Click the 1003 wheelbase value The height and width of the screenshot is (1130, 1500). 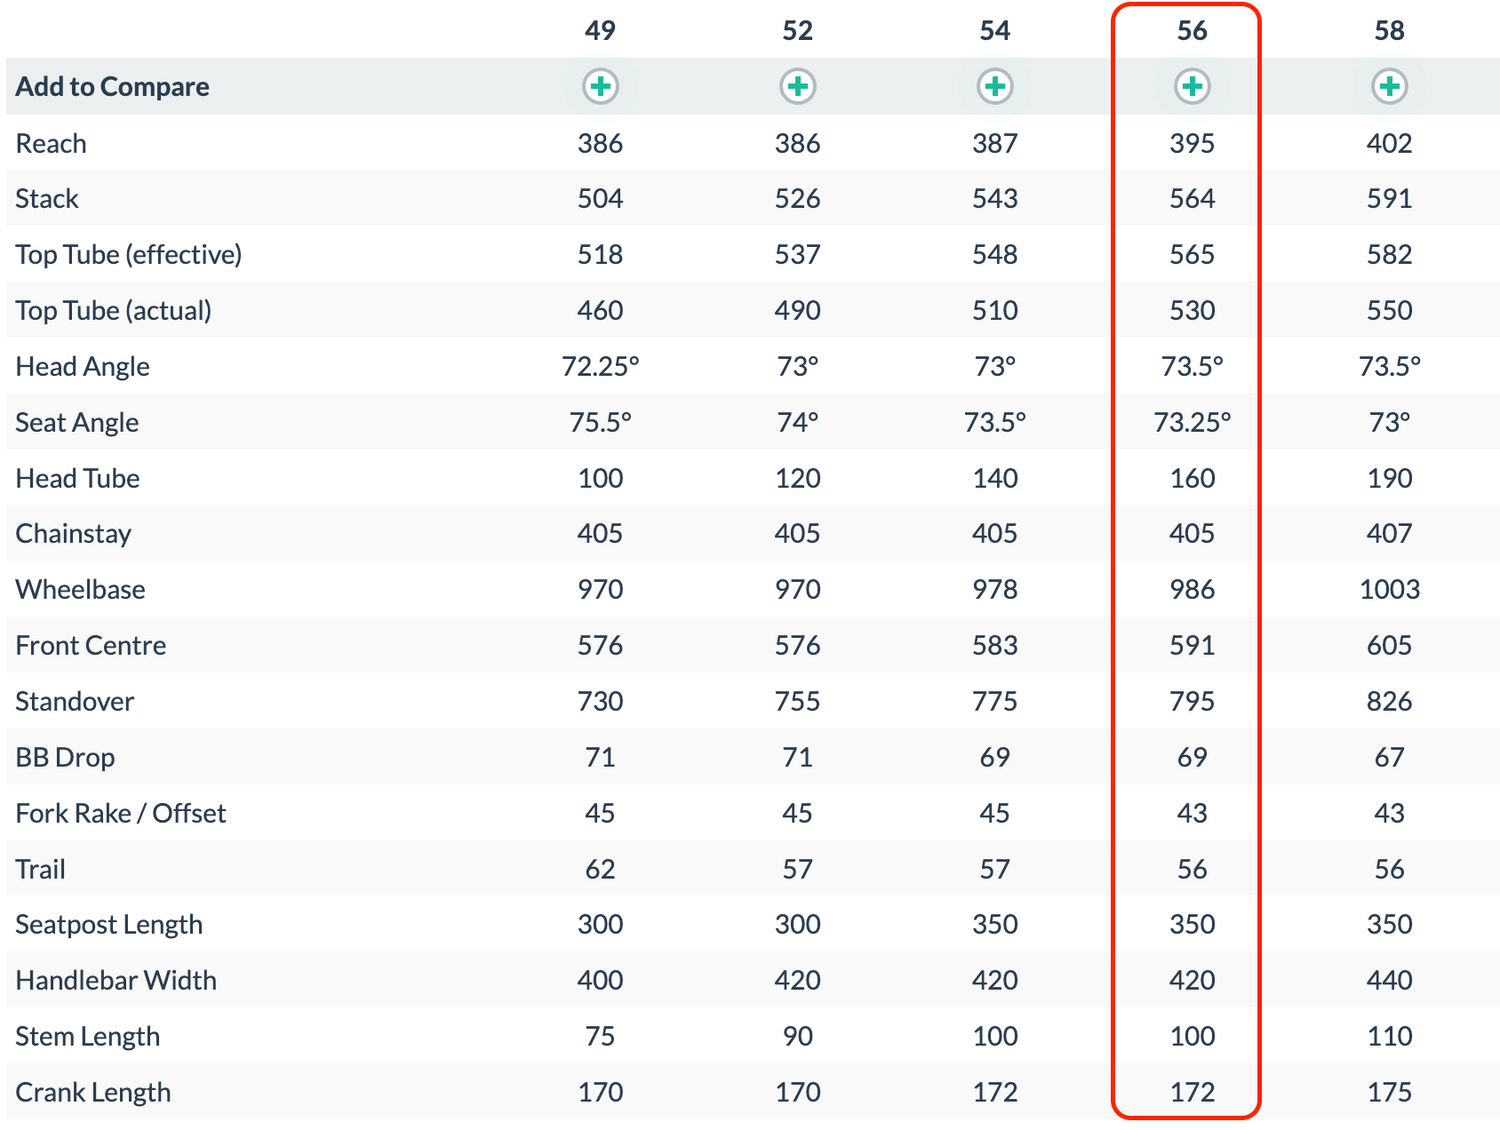[x=1389, y=590]
